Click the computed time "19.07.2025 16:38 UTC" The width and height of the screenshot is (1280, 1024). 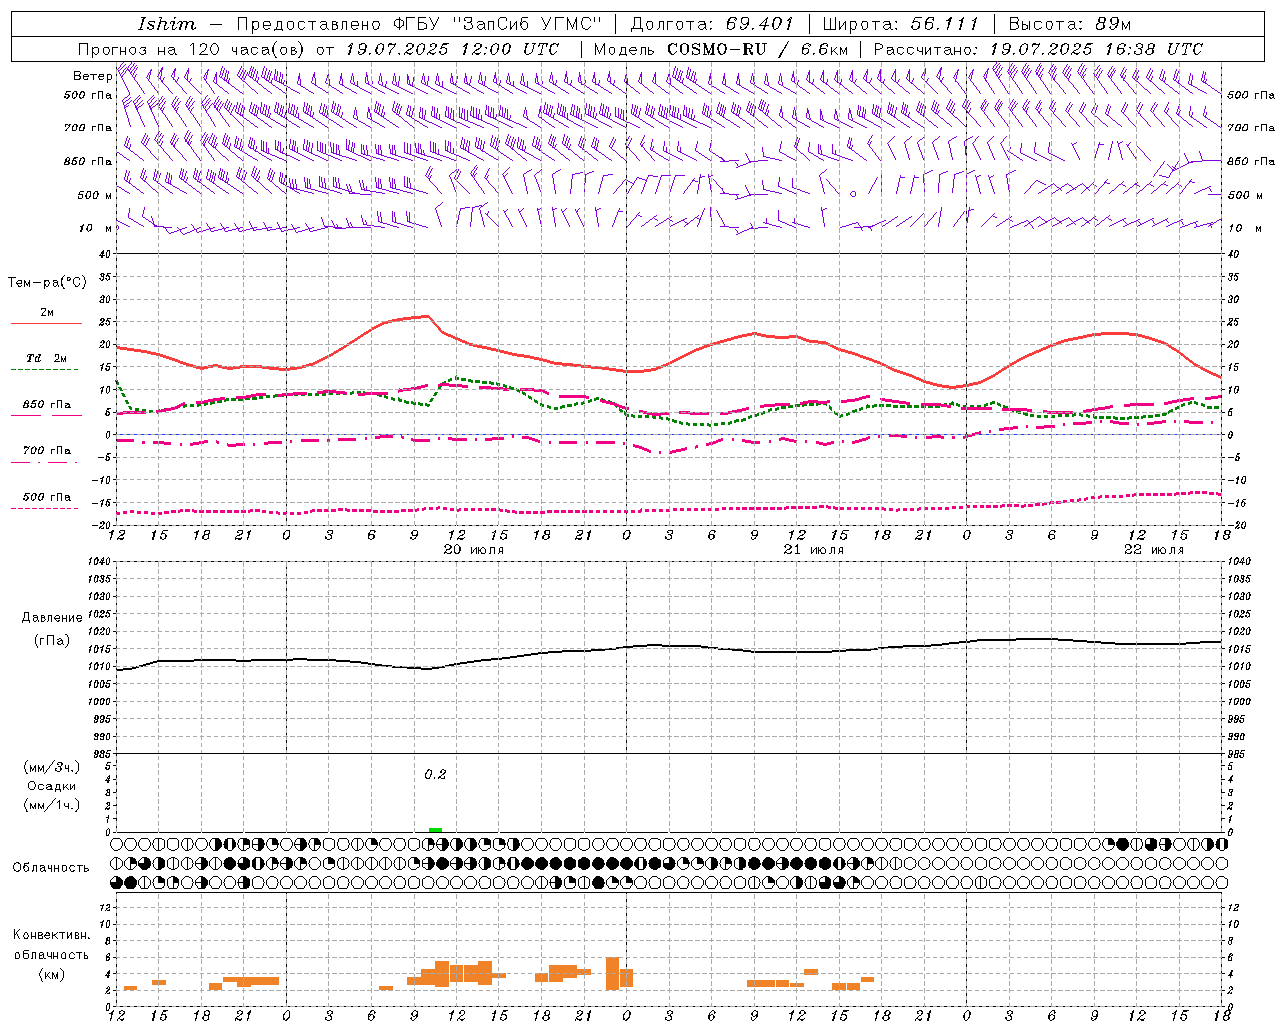click(x=1096, y=49)
